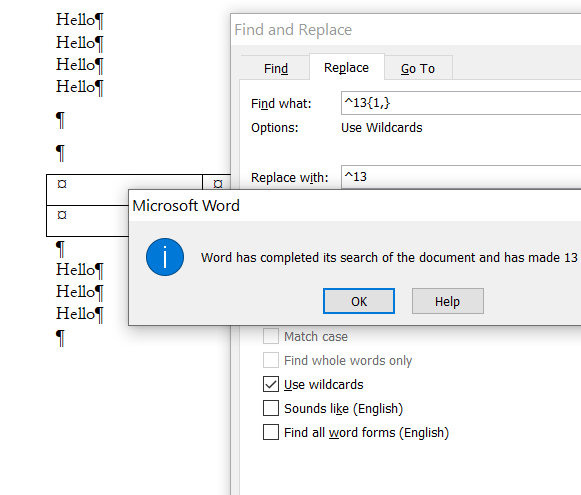Tick Find whole words only checkbox
Image resolution: width=581 pixels, height=495 pixels.
271,360
